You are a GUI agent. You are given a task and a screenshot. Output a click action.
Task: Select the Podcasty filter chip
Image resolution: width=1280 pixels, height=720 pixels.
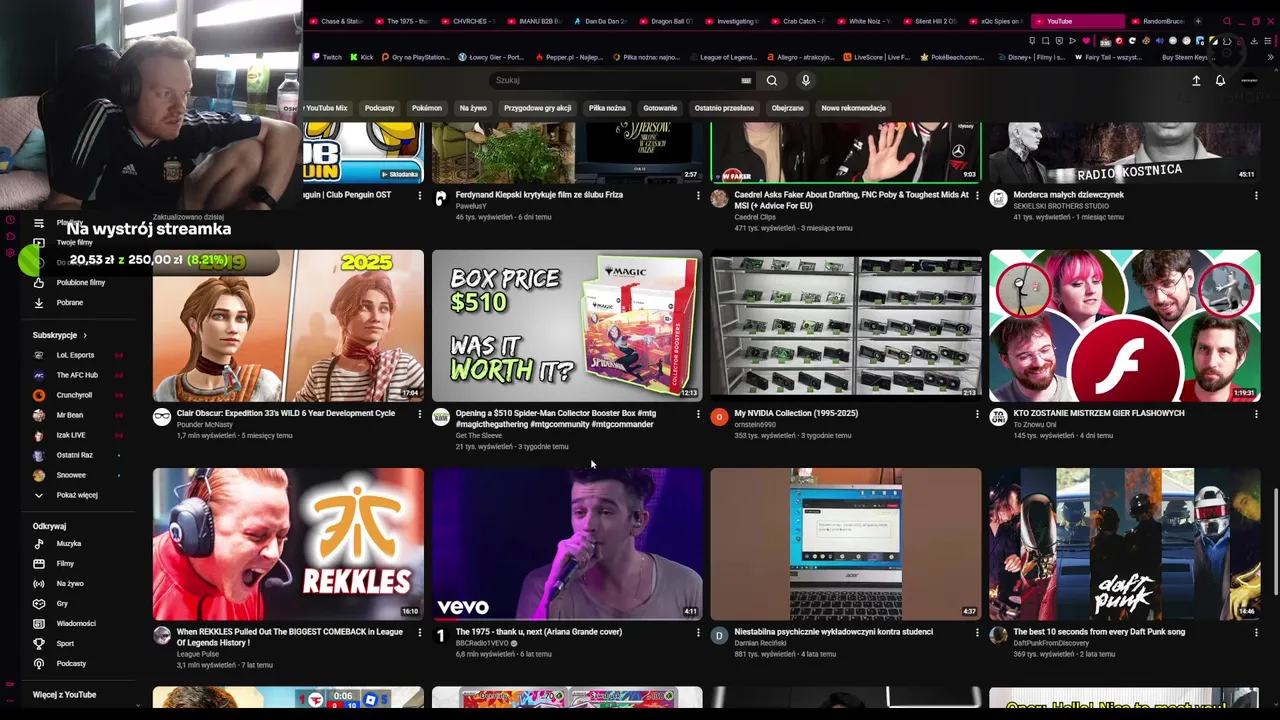pos(379,108)
